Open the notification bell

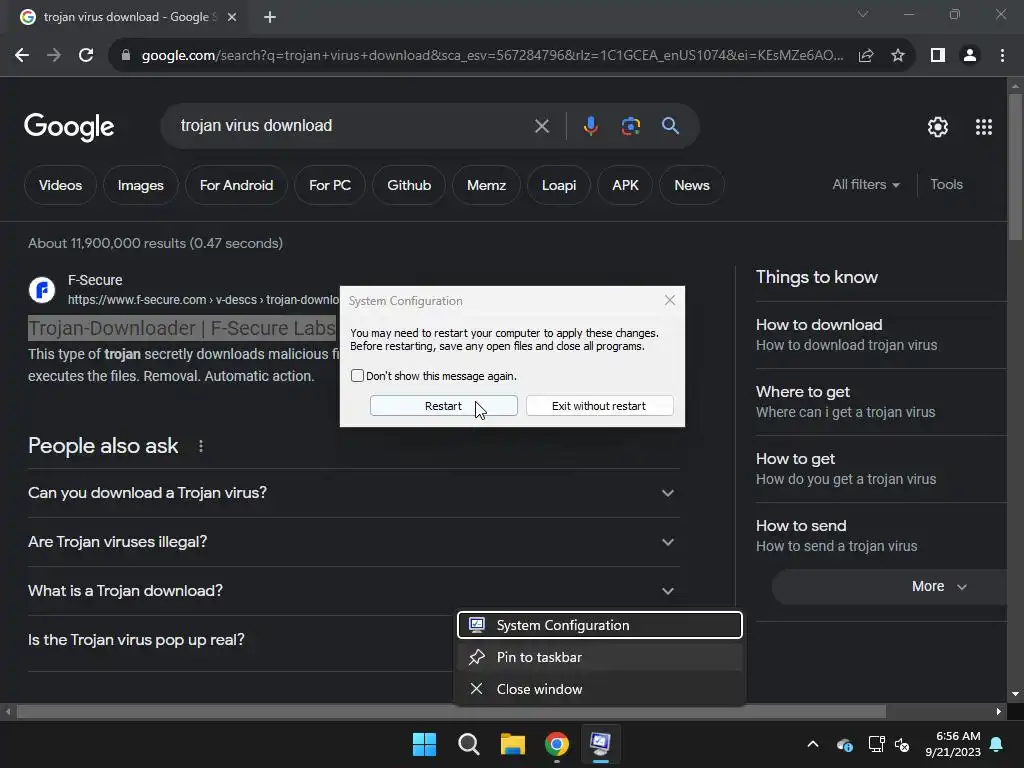click(997, 744)
